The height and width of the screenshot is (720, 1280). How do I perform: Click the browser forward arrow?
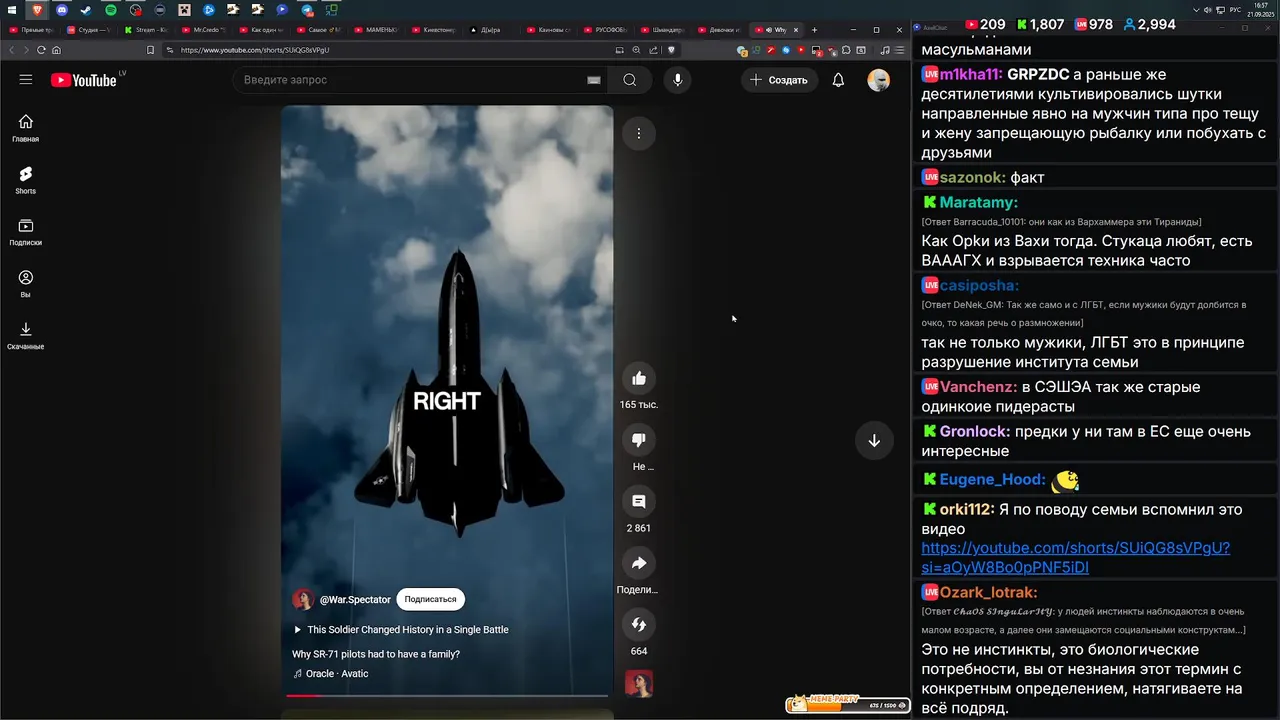[x=26, y=50]
